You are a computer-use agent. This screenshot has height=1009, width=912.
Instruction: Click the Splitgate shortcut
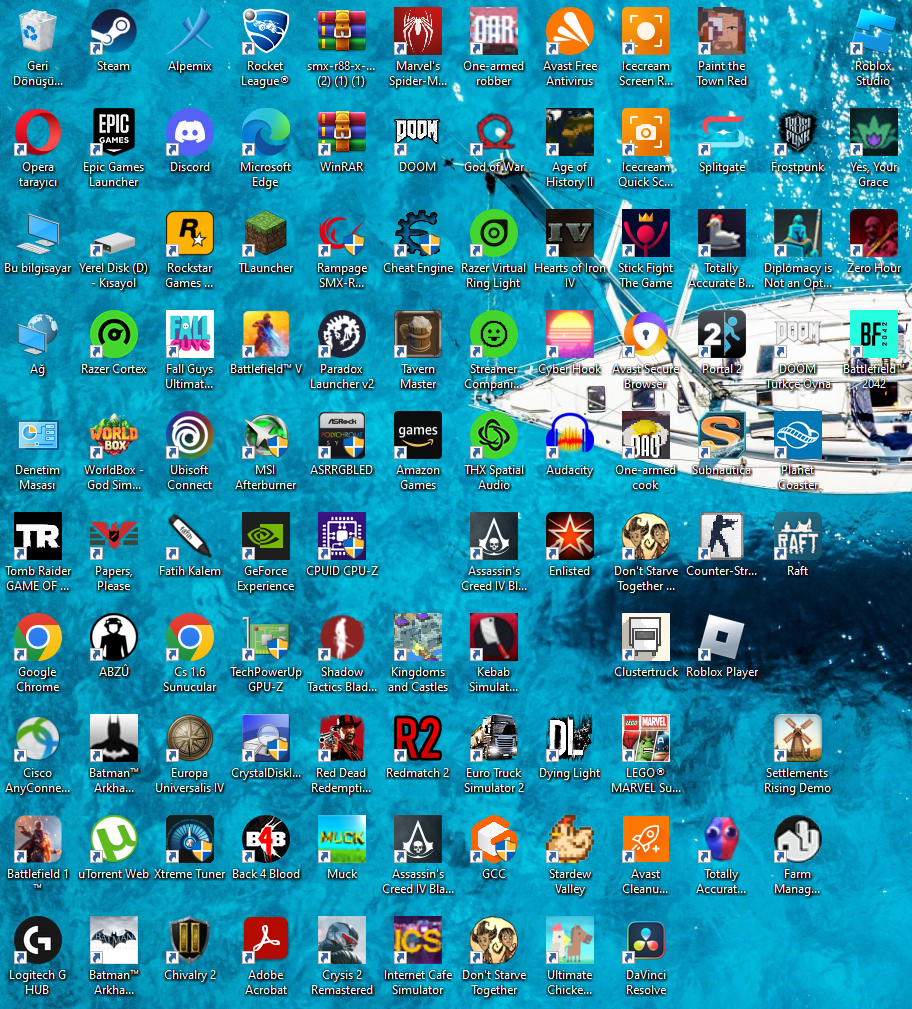click(721, 133)
